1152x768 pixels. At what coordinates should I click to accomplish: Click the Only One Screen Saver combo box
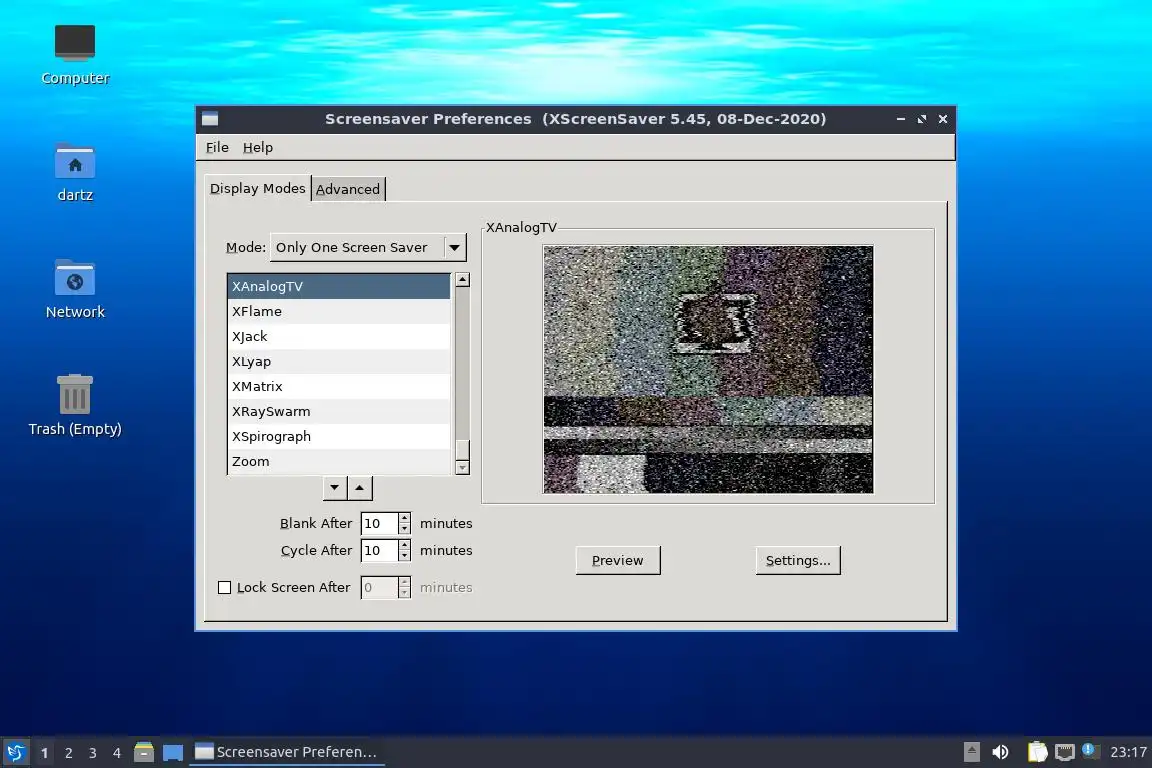click(x=368, y=248)
